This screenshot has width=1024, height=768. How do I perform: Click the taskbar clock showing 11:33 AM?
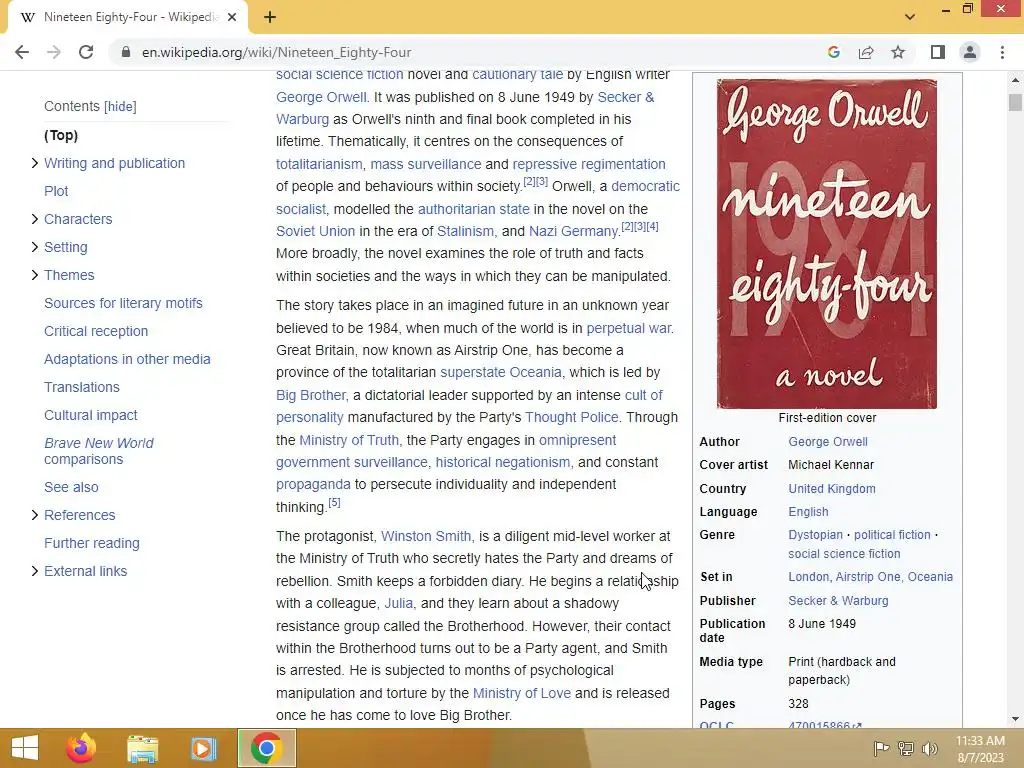980,748
